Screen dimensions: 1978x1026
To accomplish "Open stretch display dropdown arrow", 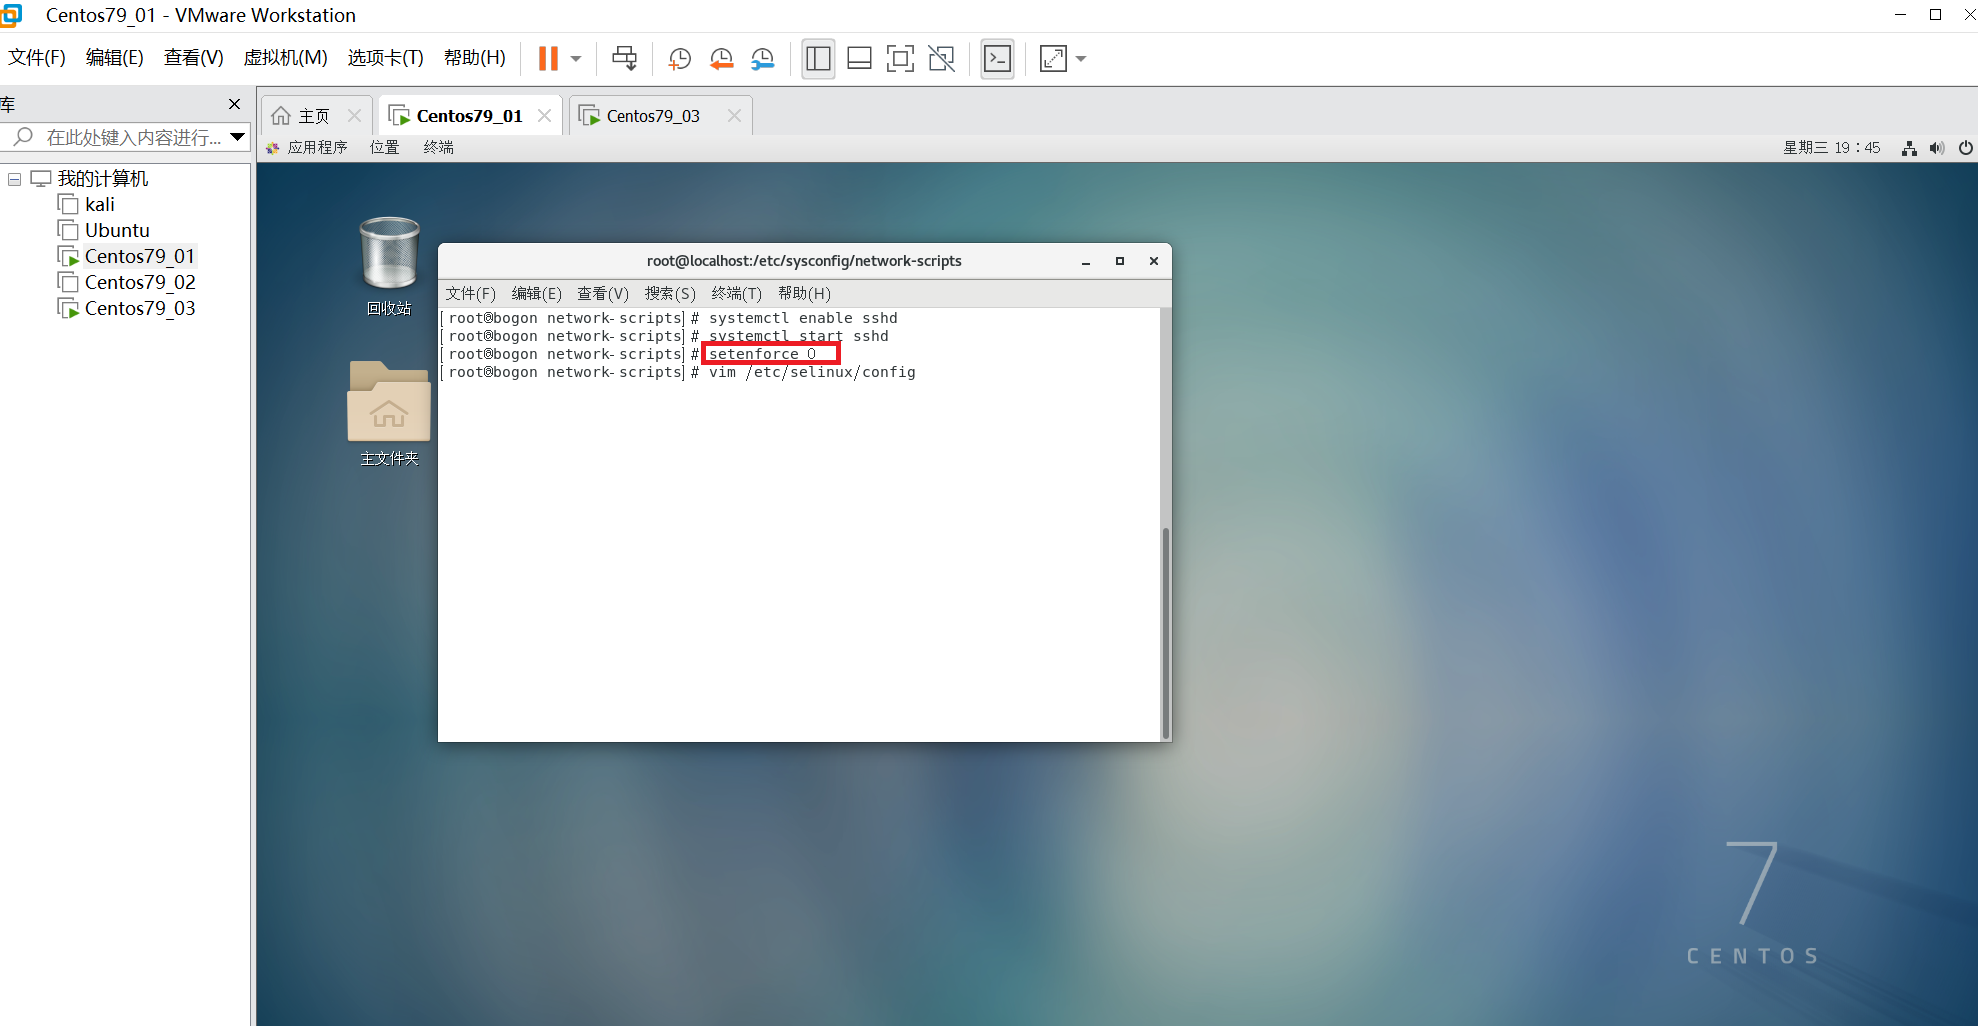I will (1081, 59).
